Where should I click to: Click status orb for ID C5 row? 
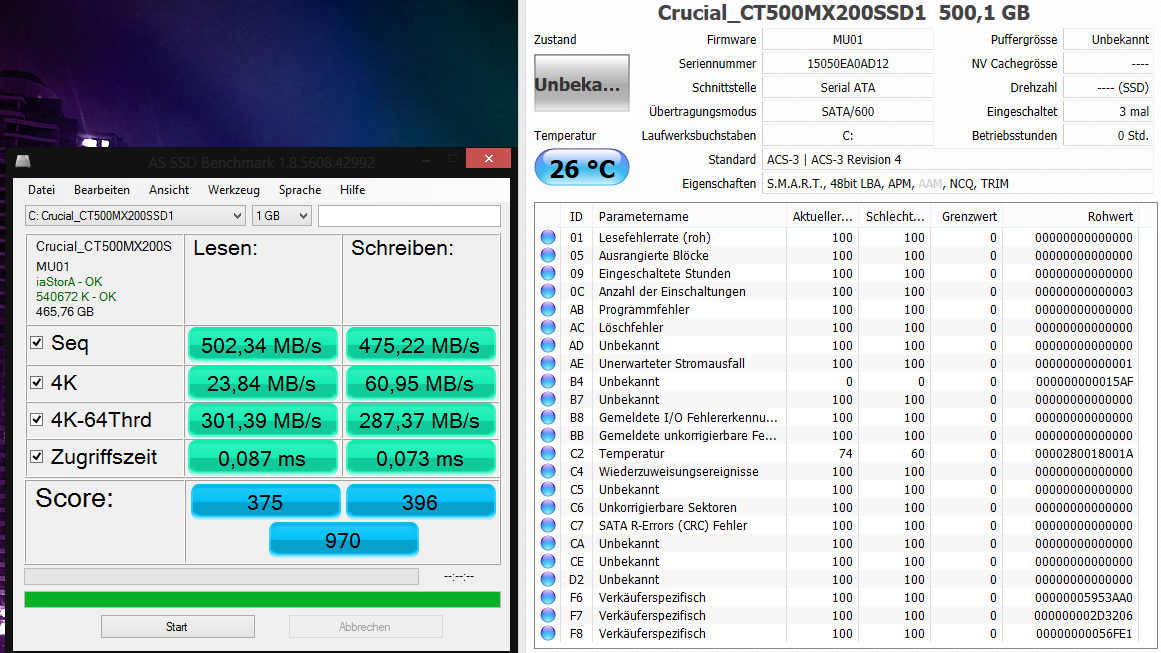[x=548, y=489]
